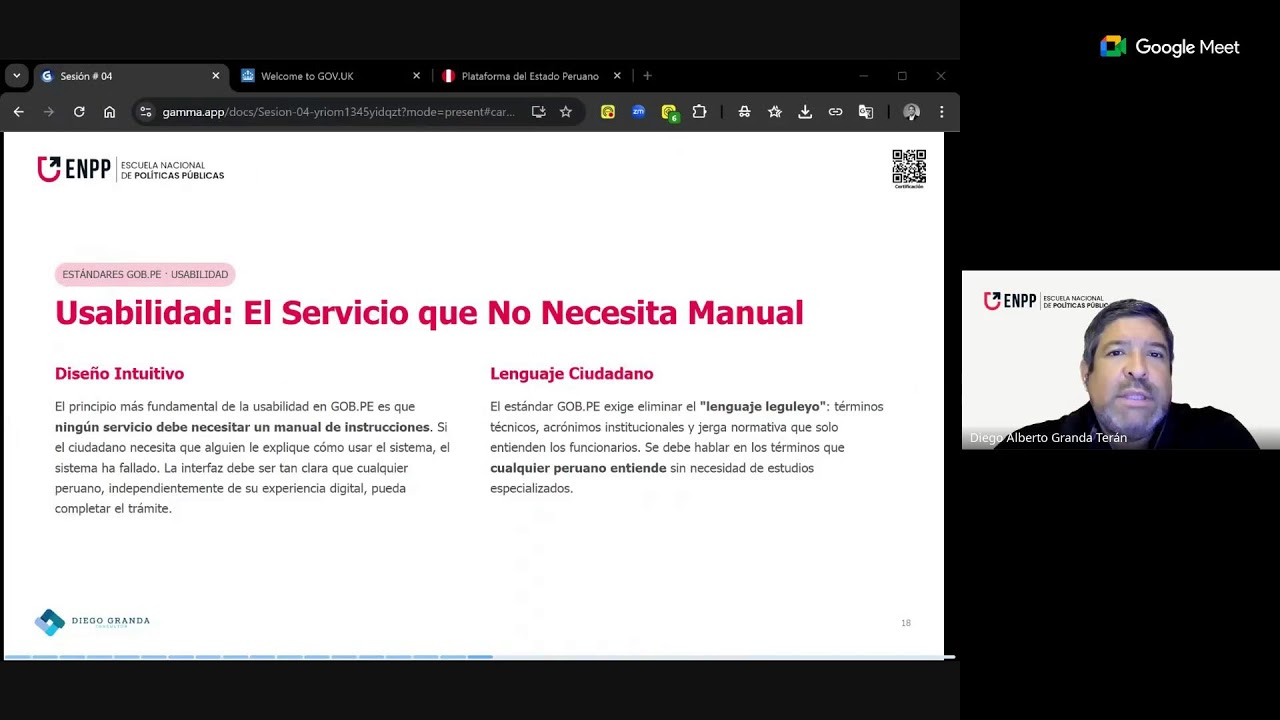Viewport: 1280px width, 720px height.
Task: Click the Lenguaje Ciudadano heading
Action: coord(571,373)
